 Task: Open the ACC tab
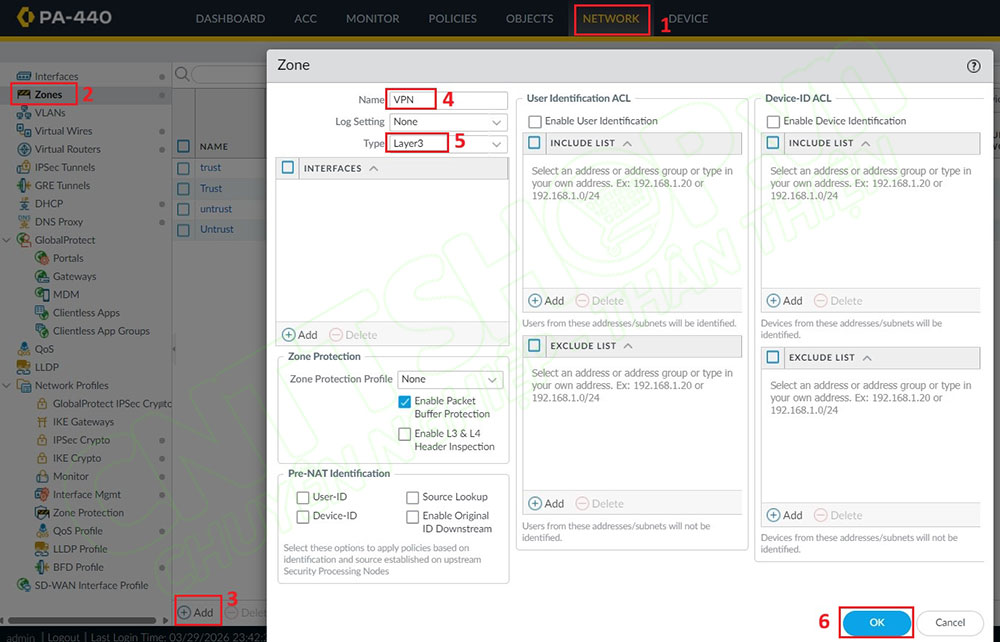coord(305,18)
